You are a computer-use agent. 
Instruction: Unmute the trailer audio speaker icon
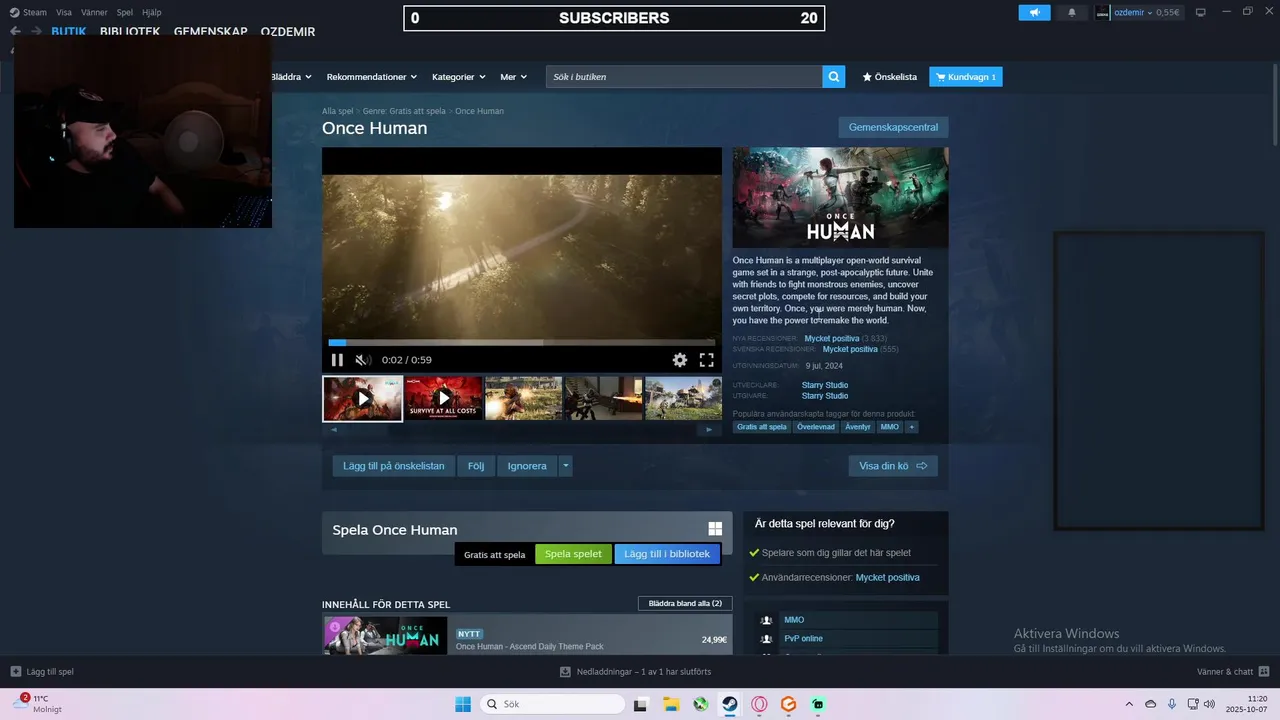[363, 360]
